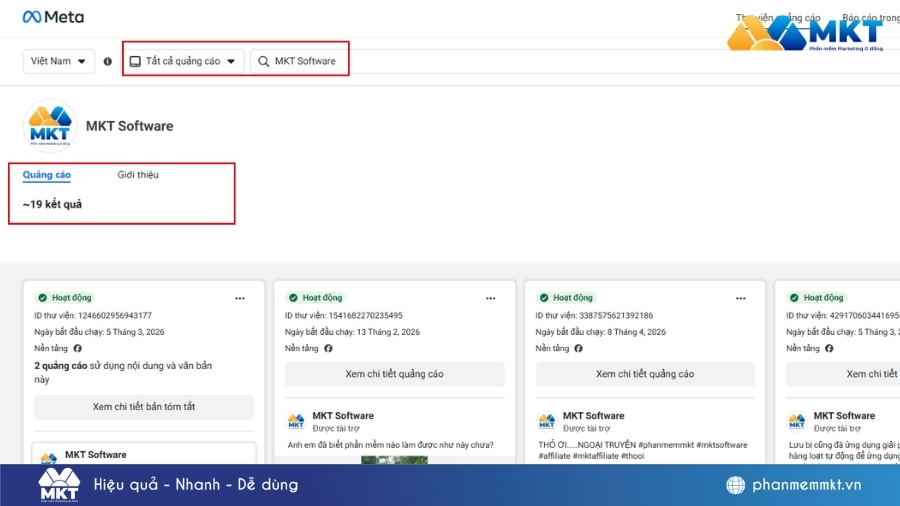Click ad text Anh em đã biết phần mềm
Image resolution: width=900 pixels, height=506 pixels.
(x=390, y=445)
